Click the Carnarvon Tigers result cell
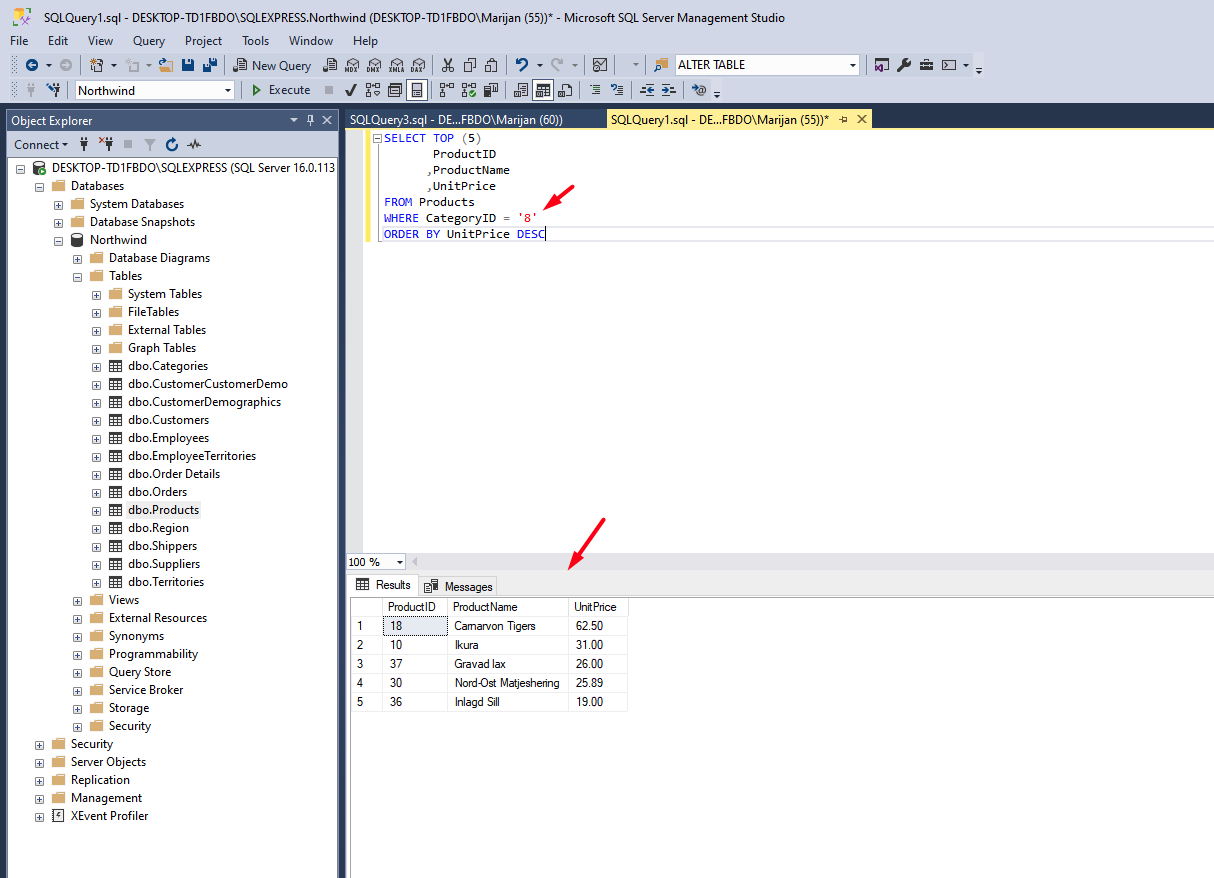The height and width of the screenshot is (878, 1214). [x=508, y=626]
